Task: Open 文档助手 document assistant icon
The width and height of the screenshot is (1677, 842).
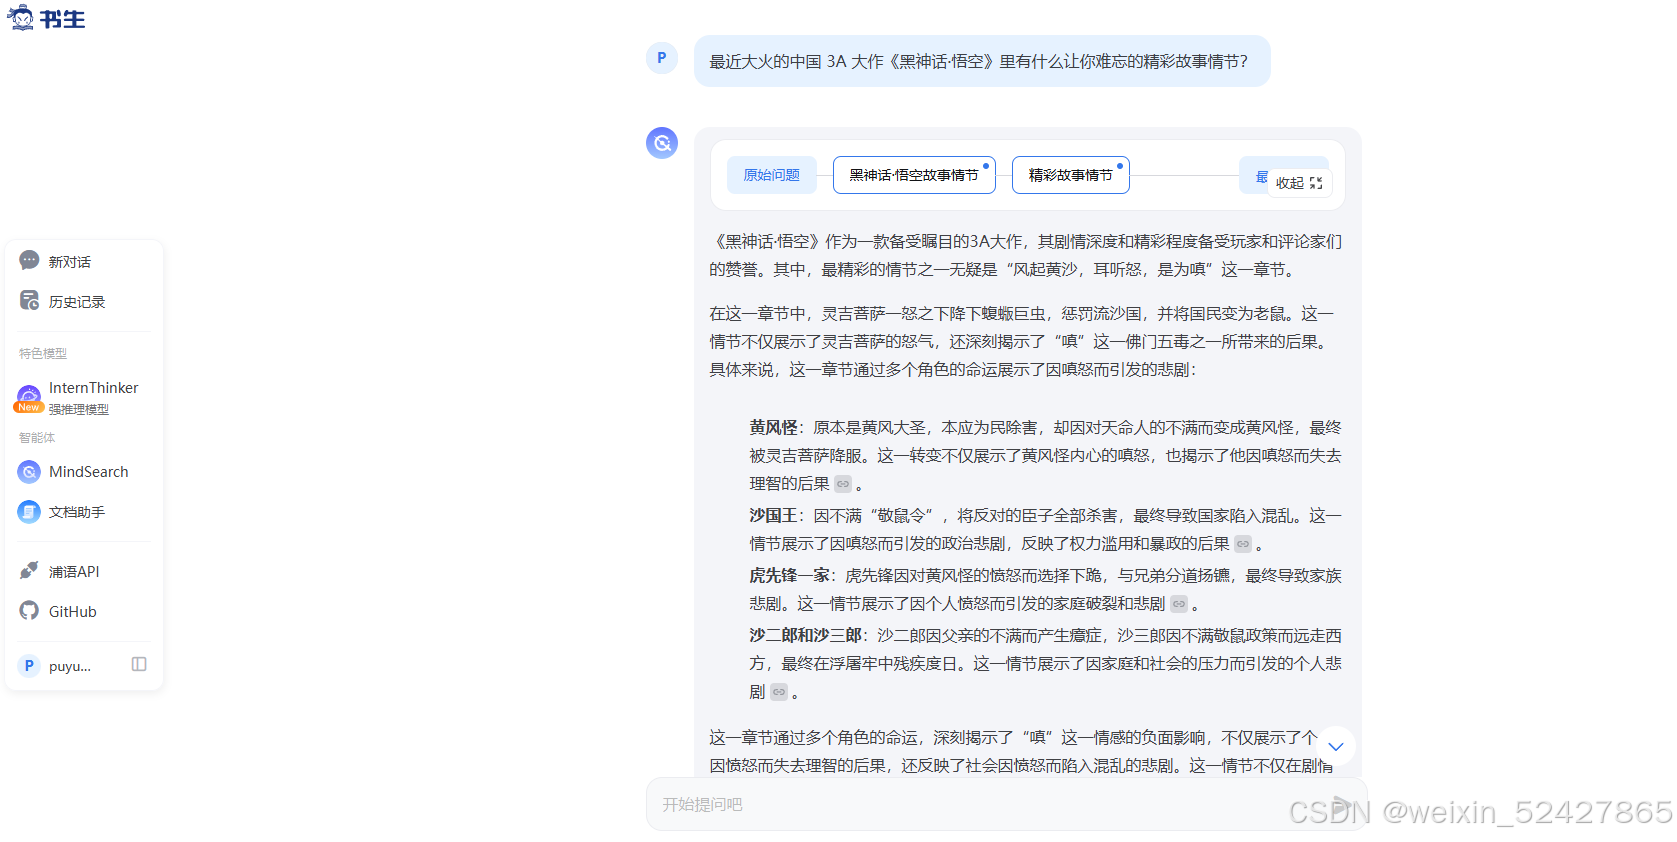Action: (29, 511)
